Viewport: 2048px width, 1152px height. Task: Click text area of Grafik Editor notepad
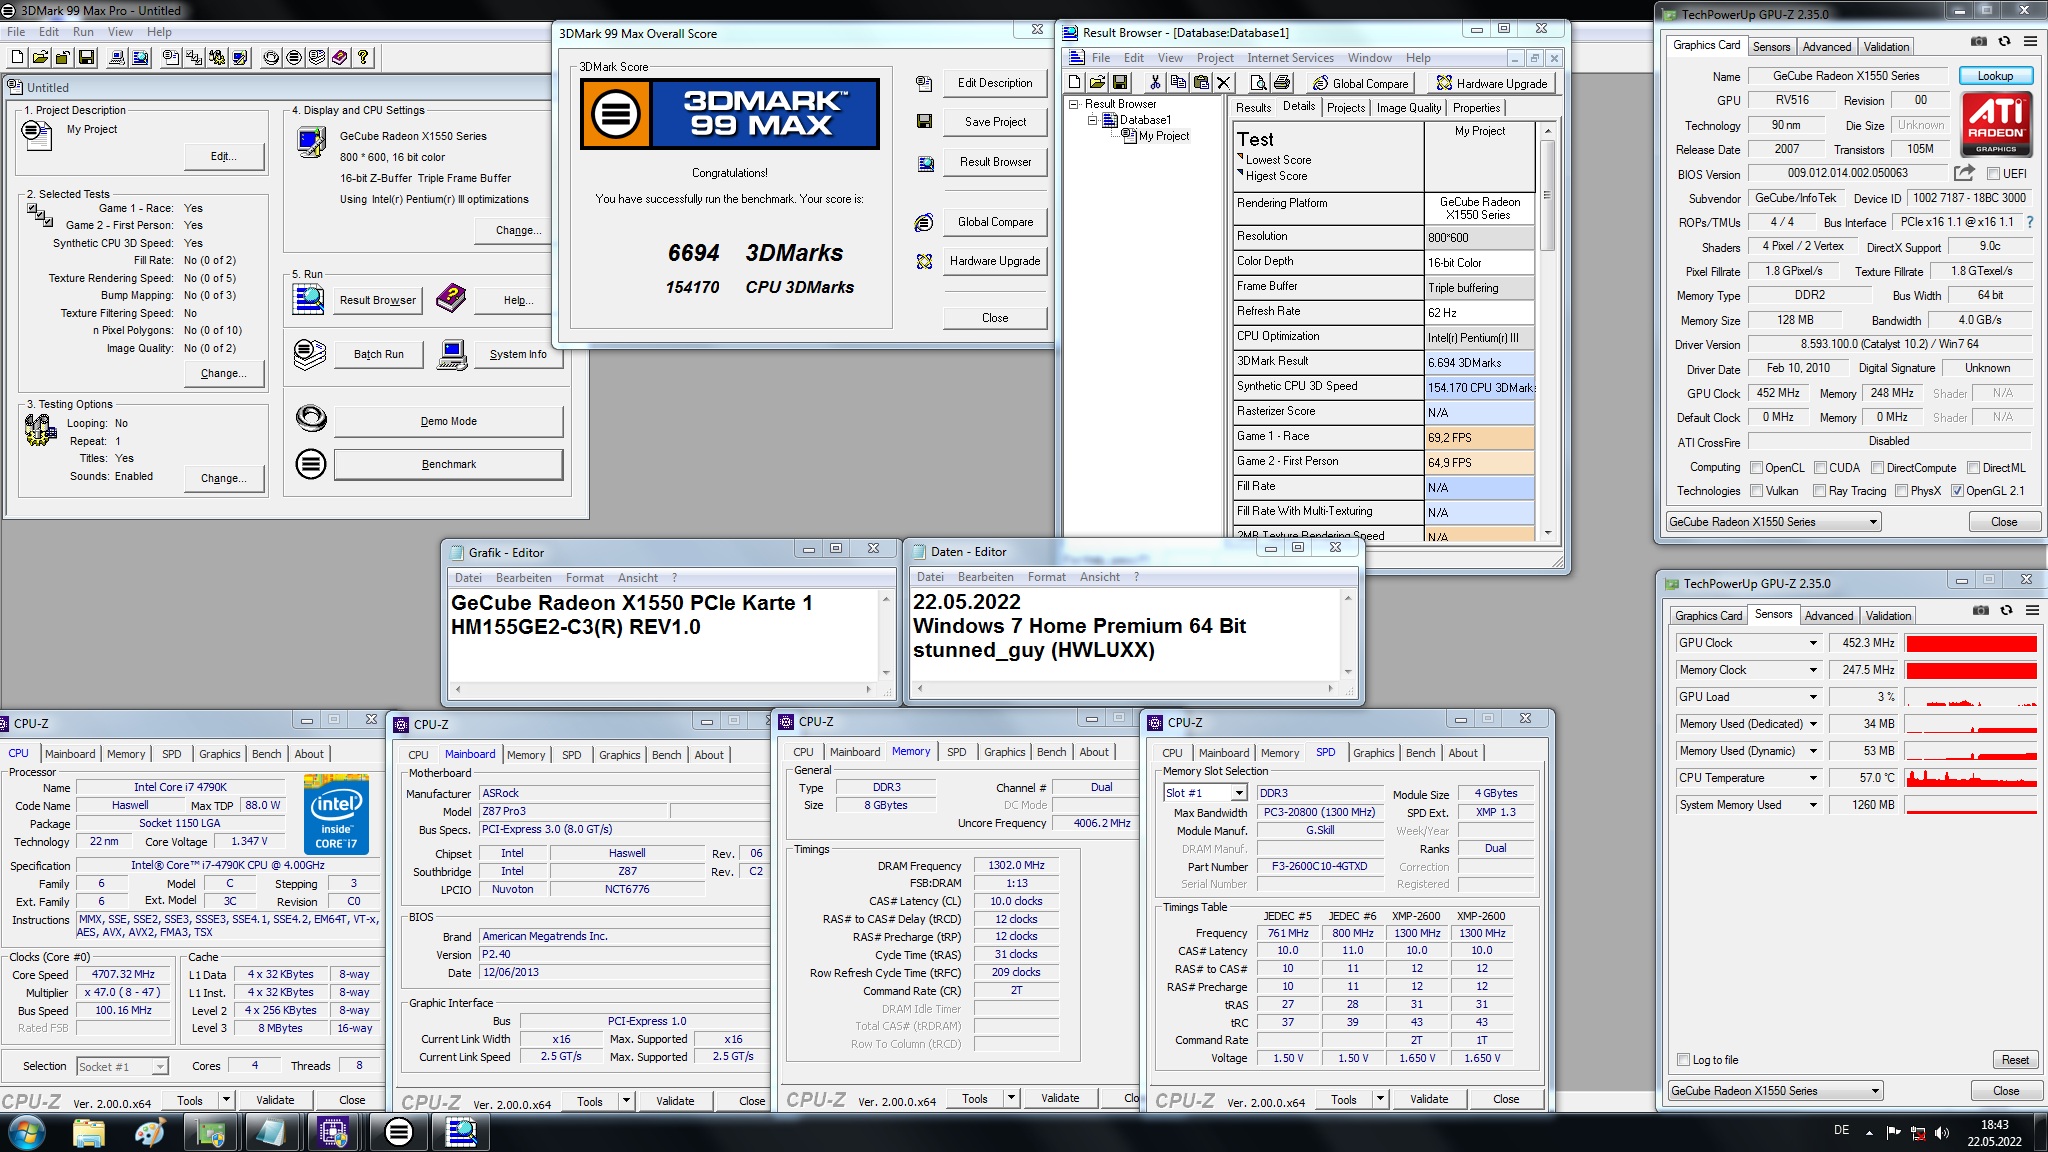tap(664, 634)
